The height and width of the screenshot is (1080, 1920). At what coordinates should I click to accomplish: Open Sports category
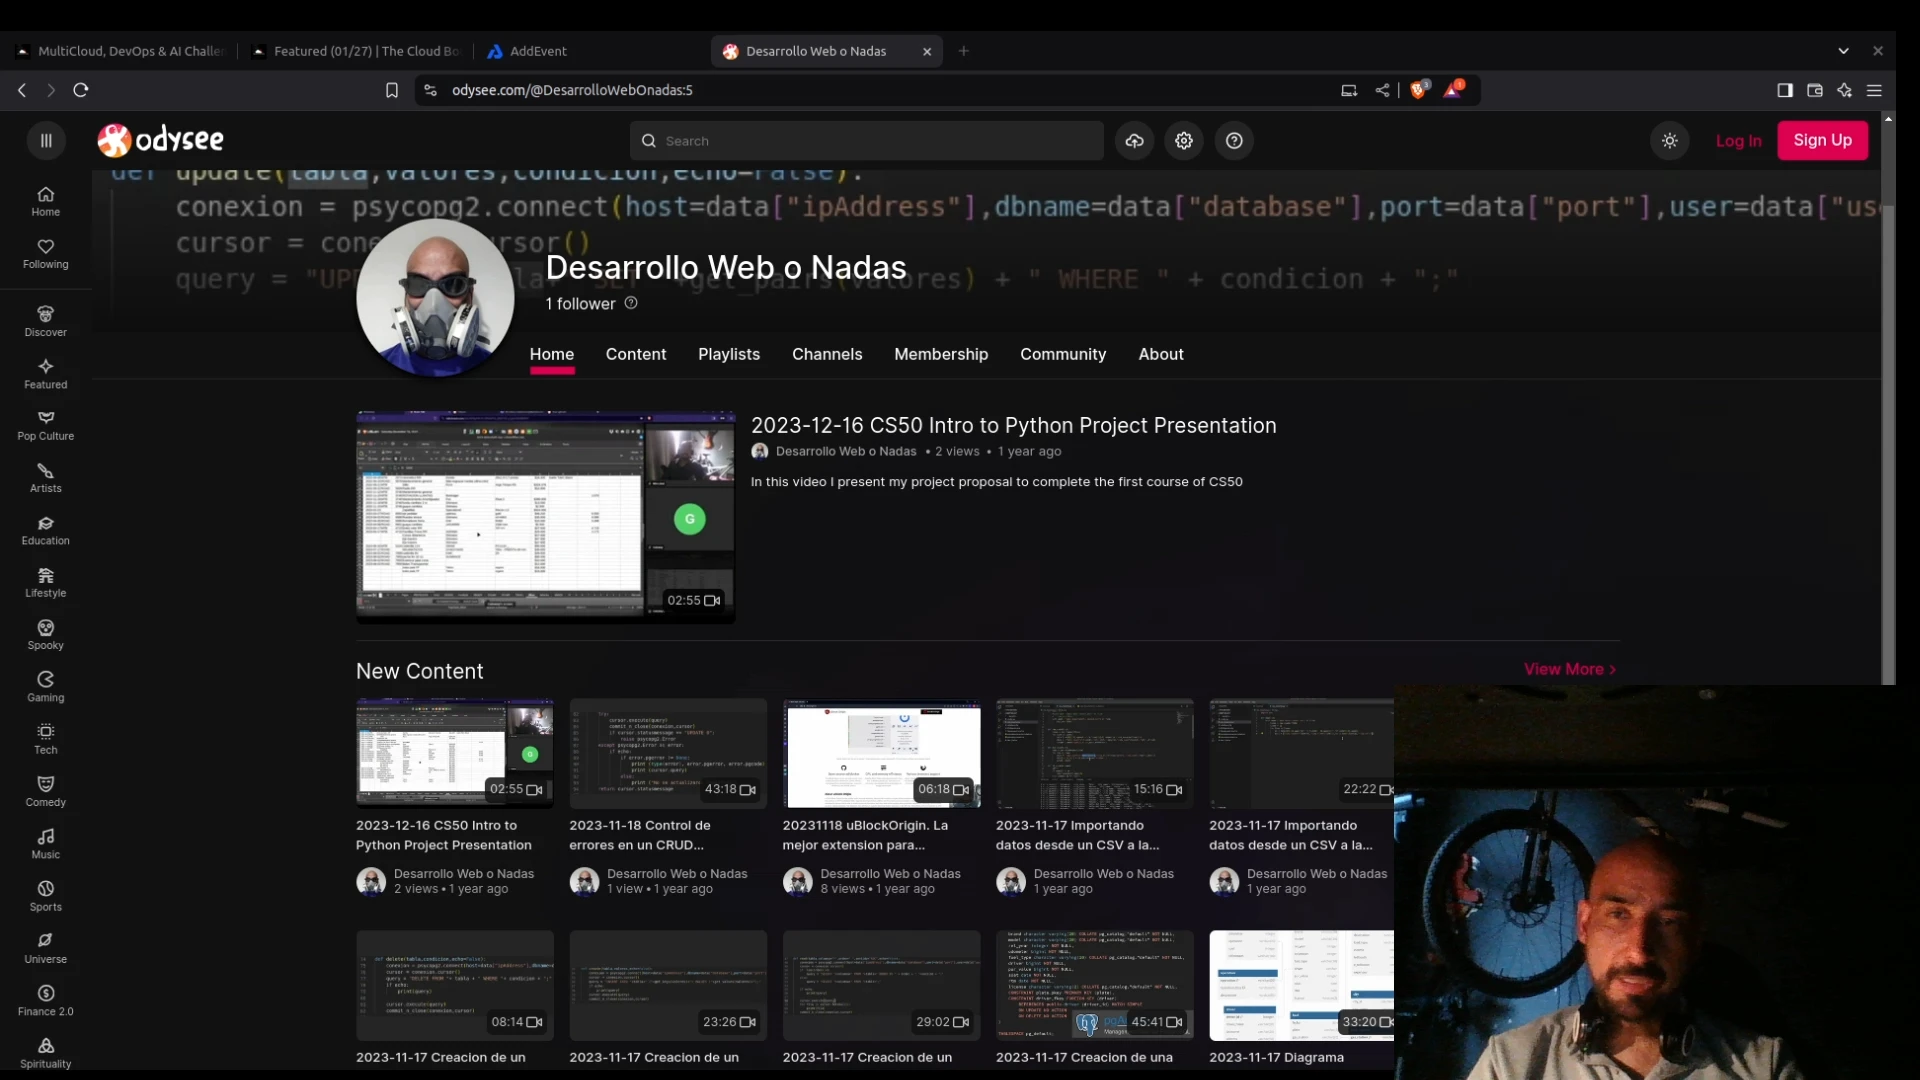click(46, 897)
